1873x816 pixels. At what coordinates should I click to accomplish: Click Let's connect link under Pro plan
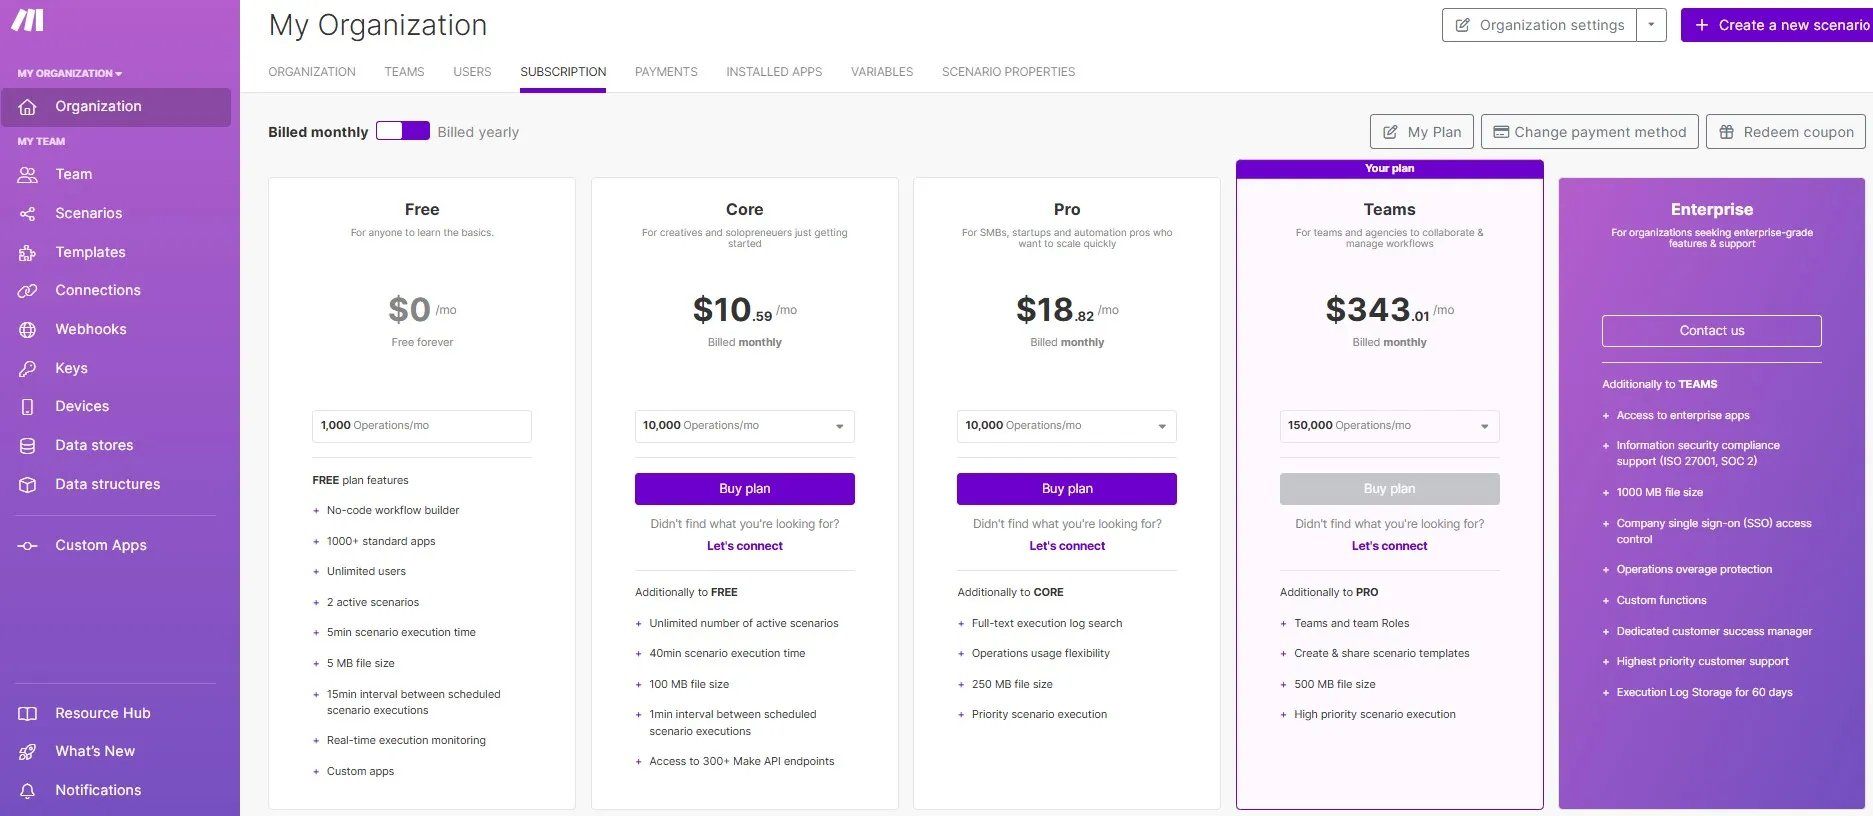(x=1067, y=546)
